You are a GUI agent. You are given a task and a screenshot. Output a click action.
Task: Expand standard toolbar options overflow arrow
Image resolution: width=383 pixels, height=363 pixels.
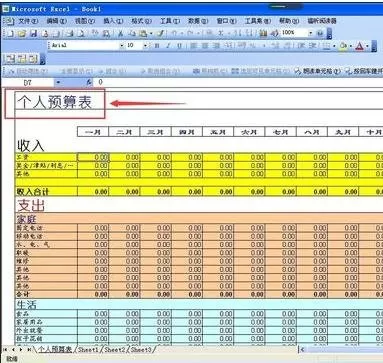[329, 33]
